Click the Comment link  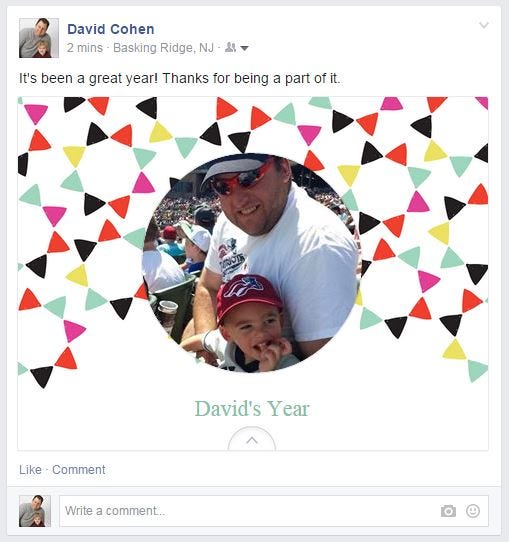[79, 470]
